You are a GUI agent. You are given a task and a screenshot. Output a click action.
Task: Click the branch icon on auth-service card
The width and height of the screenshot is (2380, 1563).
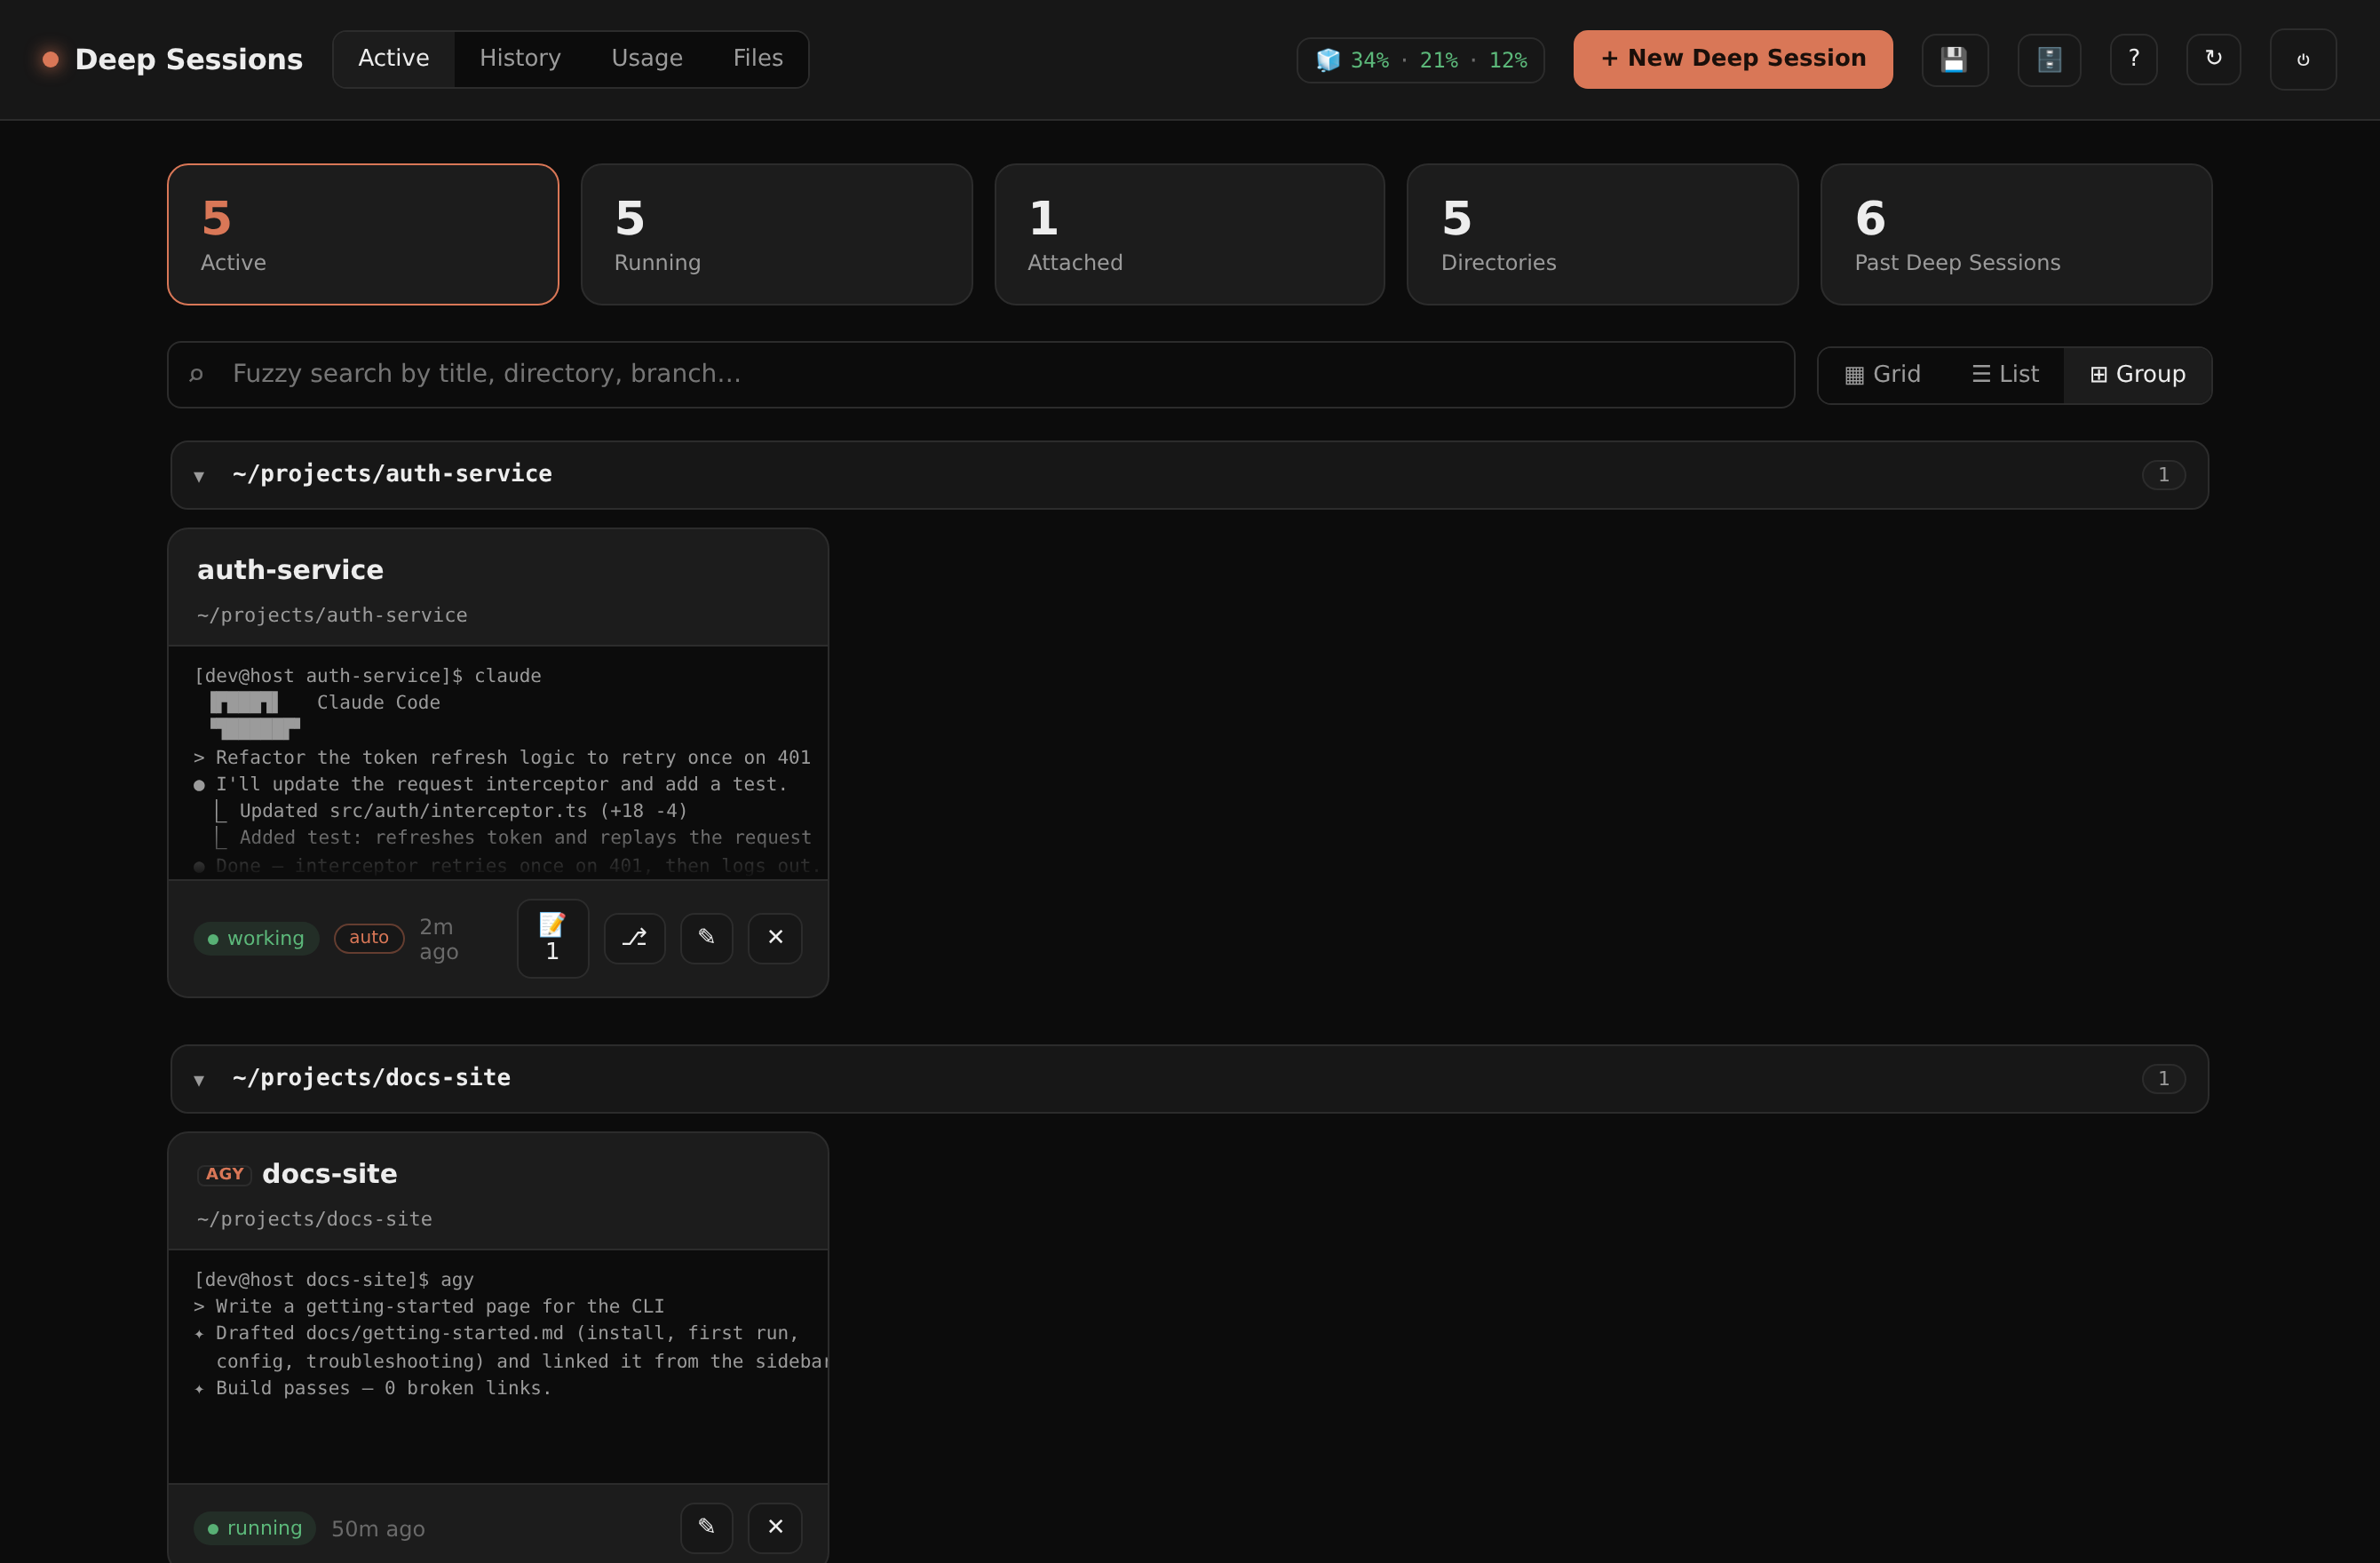[x=634, y=938]
